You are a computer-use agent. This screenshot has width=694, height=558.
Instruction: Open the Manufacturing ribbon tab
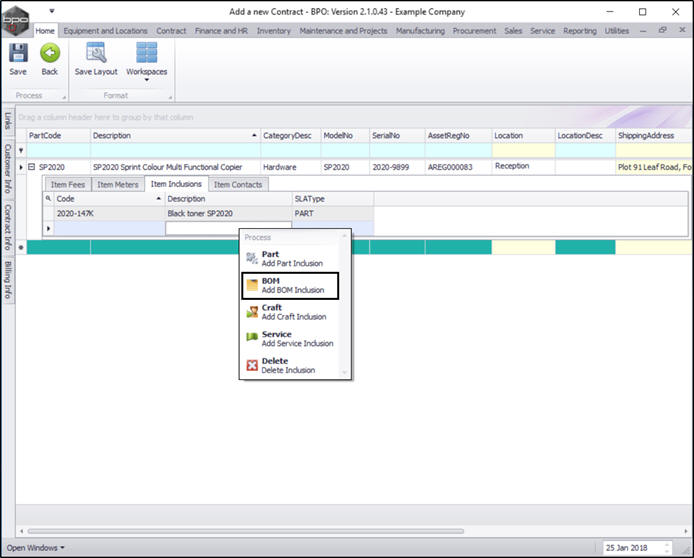(x=420, y=31)
